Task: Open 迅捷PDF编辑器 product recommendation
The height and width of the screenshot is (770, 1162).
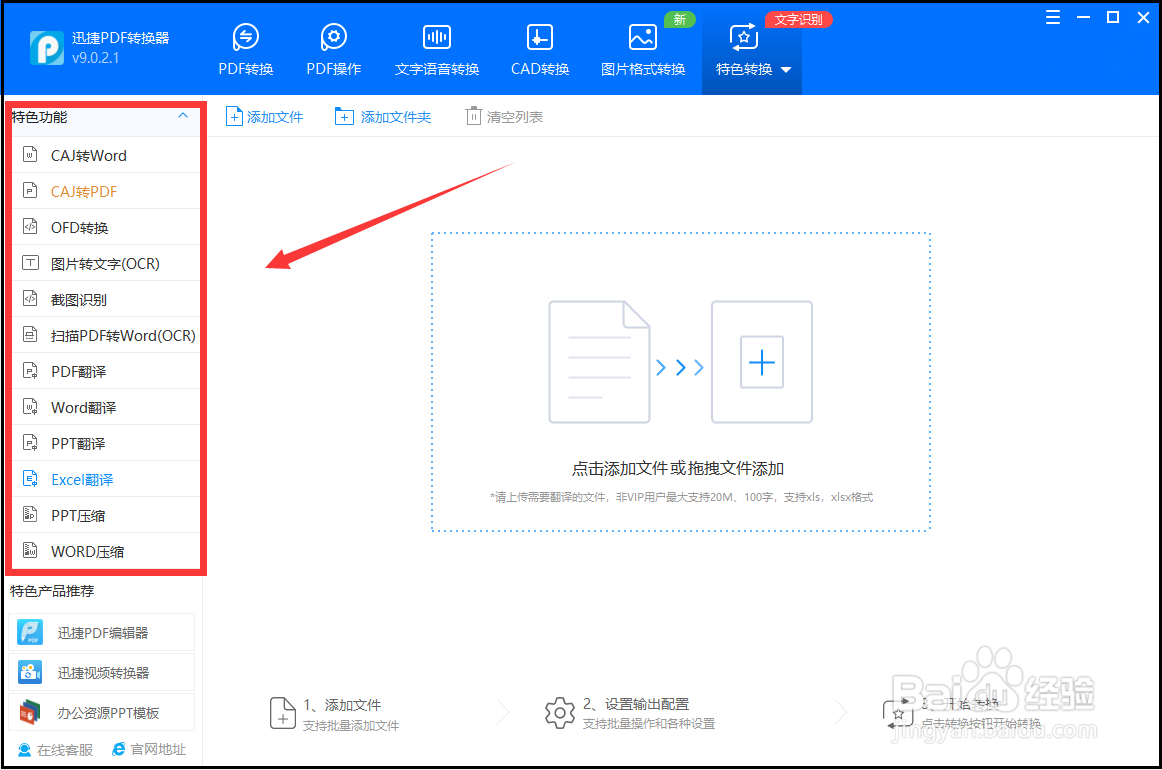Action: tap(102, 632)
